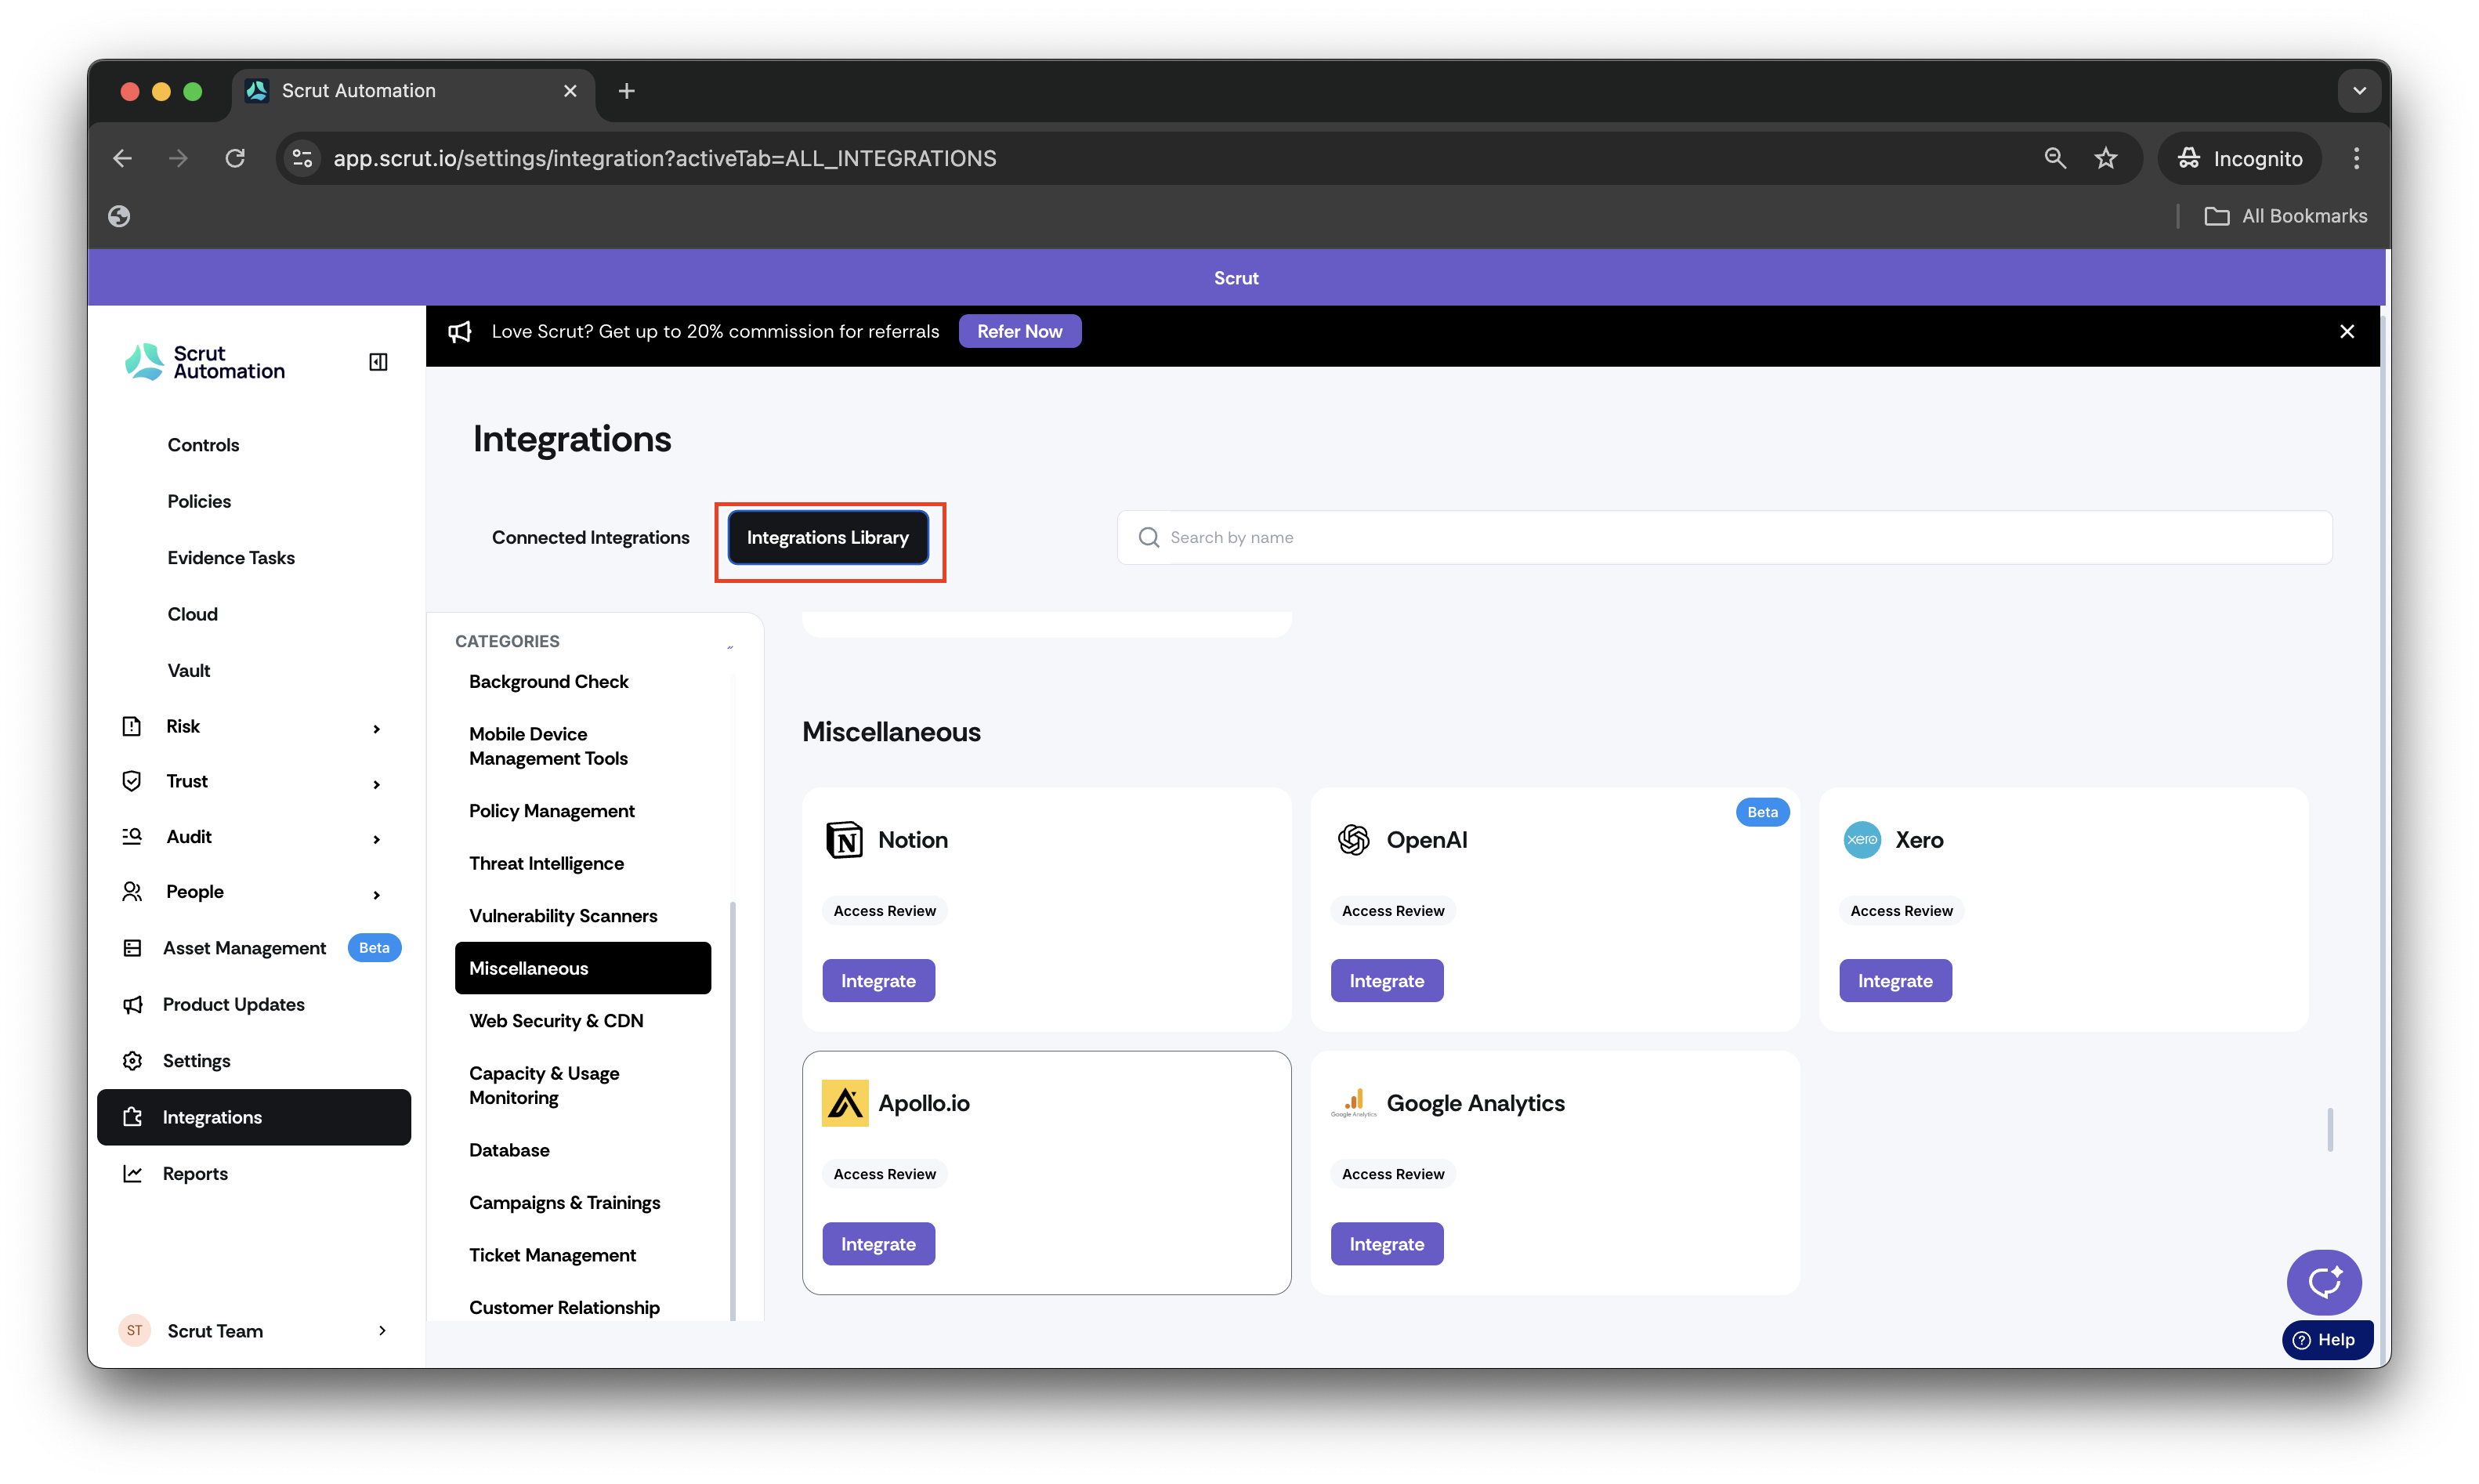Expand the Risk menu chevron
This screenshot has height=1484, width=2479.
377,728
